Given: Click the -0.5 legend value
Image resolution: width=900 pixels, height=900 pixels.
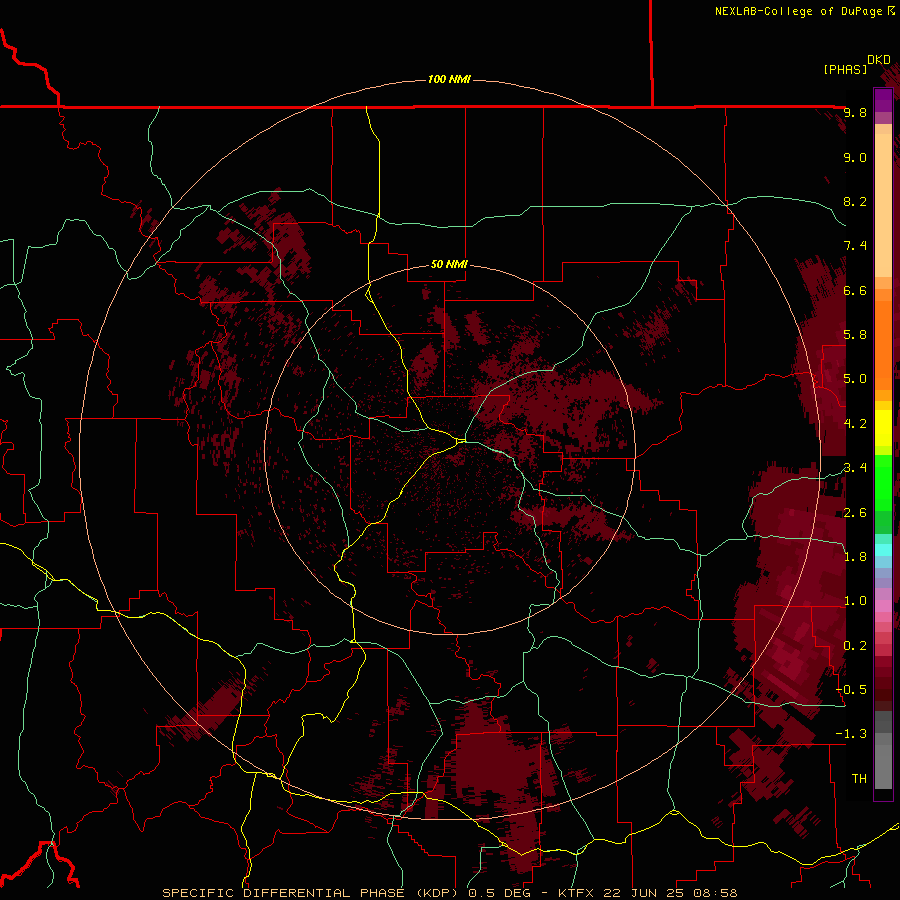Looking at the screenshot, I should pyautogui.click(x=851, y=690).
